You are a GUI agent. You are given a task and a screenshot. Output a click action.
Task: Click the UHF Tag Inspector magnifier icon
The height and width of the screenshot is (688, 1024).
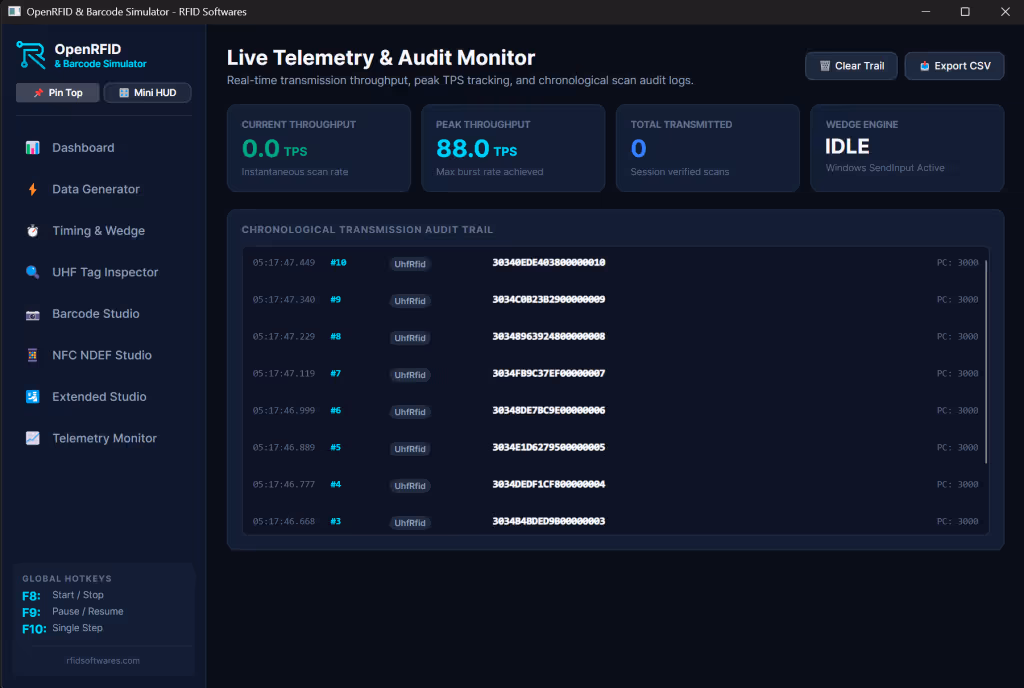tap(33, 272)
